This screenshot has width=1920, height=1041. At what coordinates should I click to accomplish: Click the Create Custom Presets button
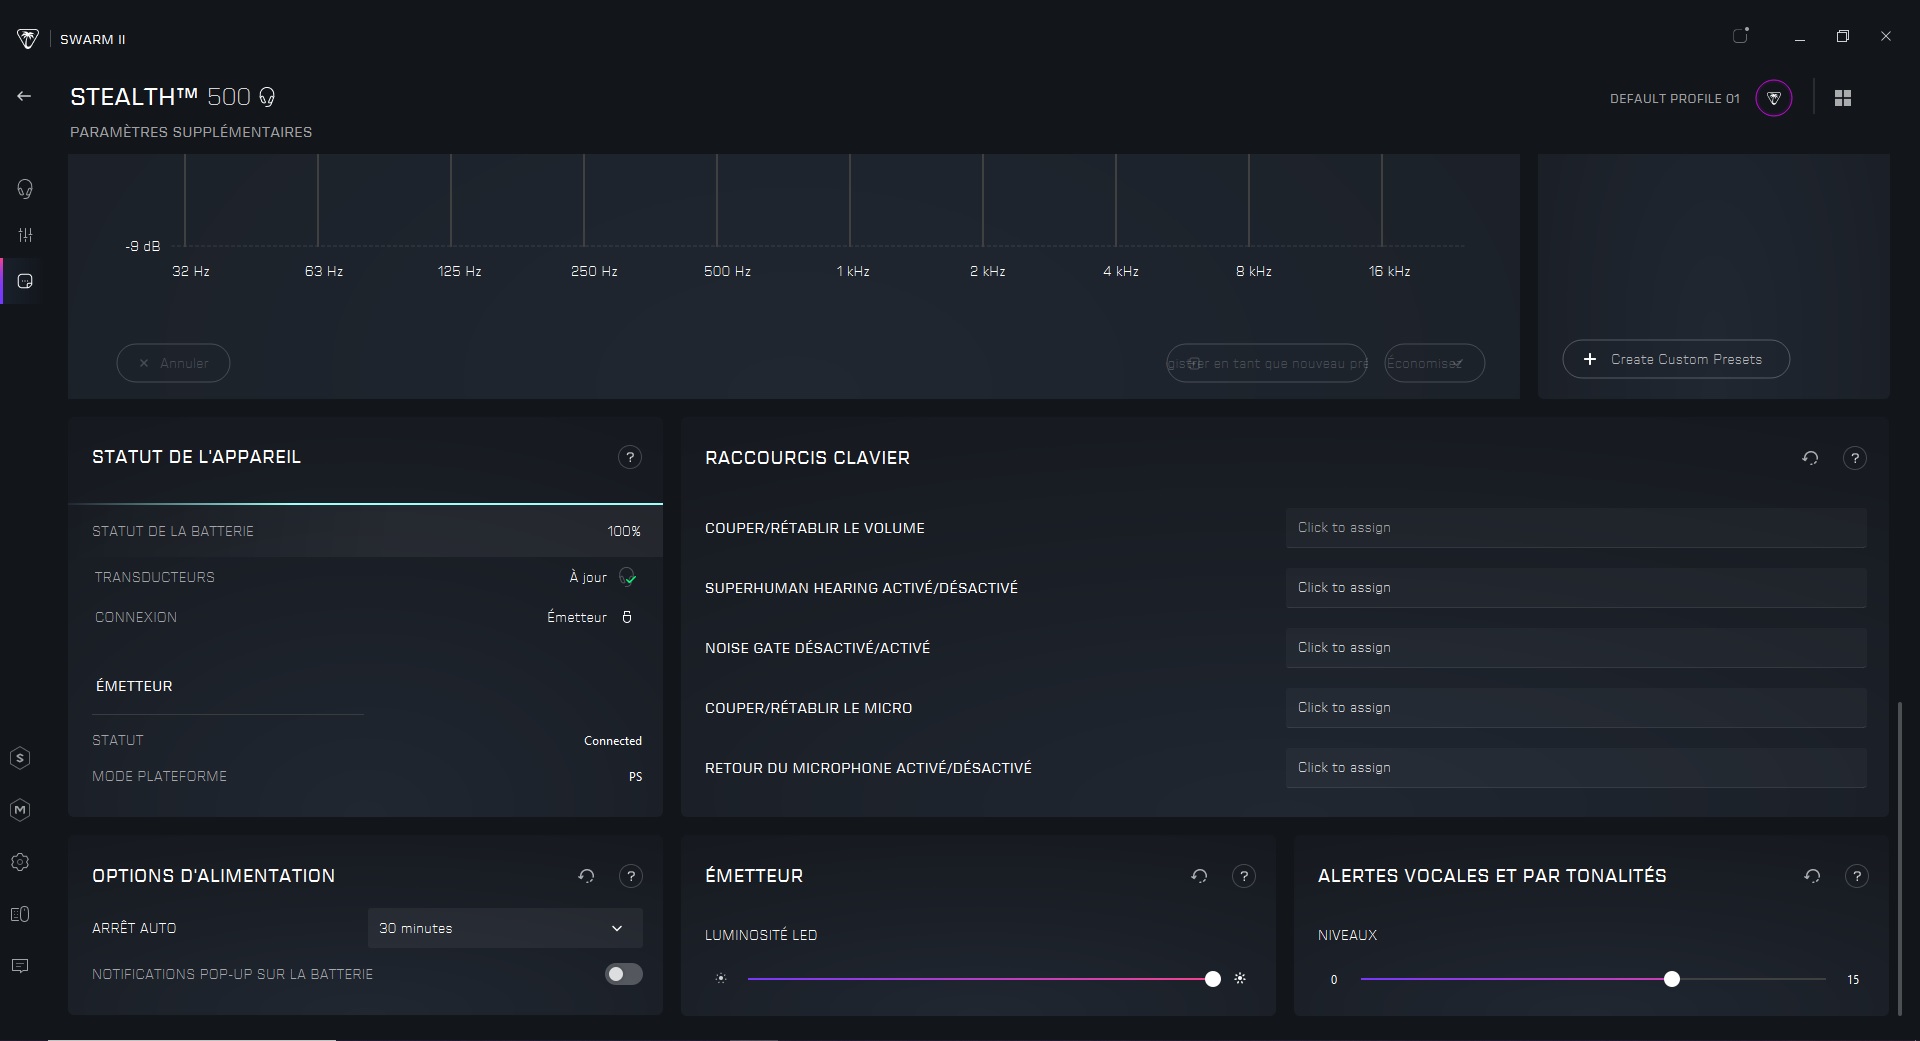click(x=1676, y=359)
